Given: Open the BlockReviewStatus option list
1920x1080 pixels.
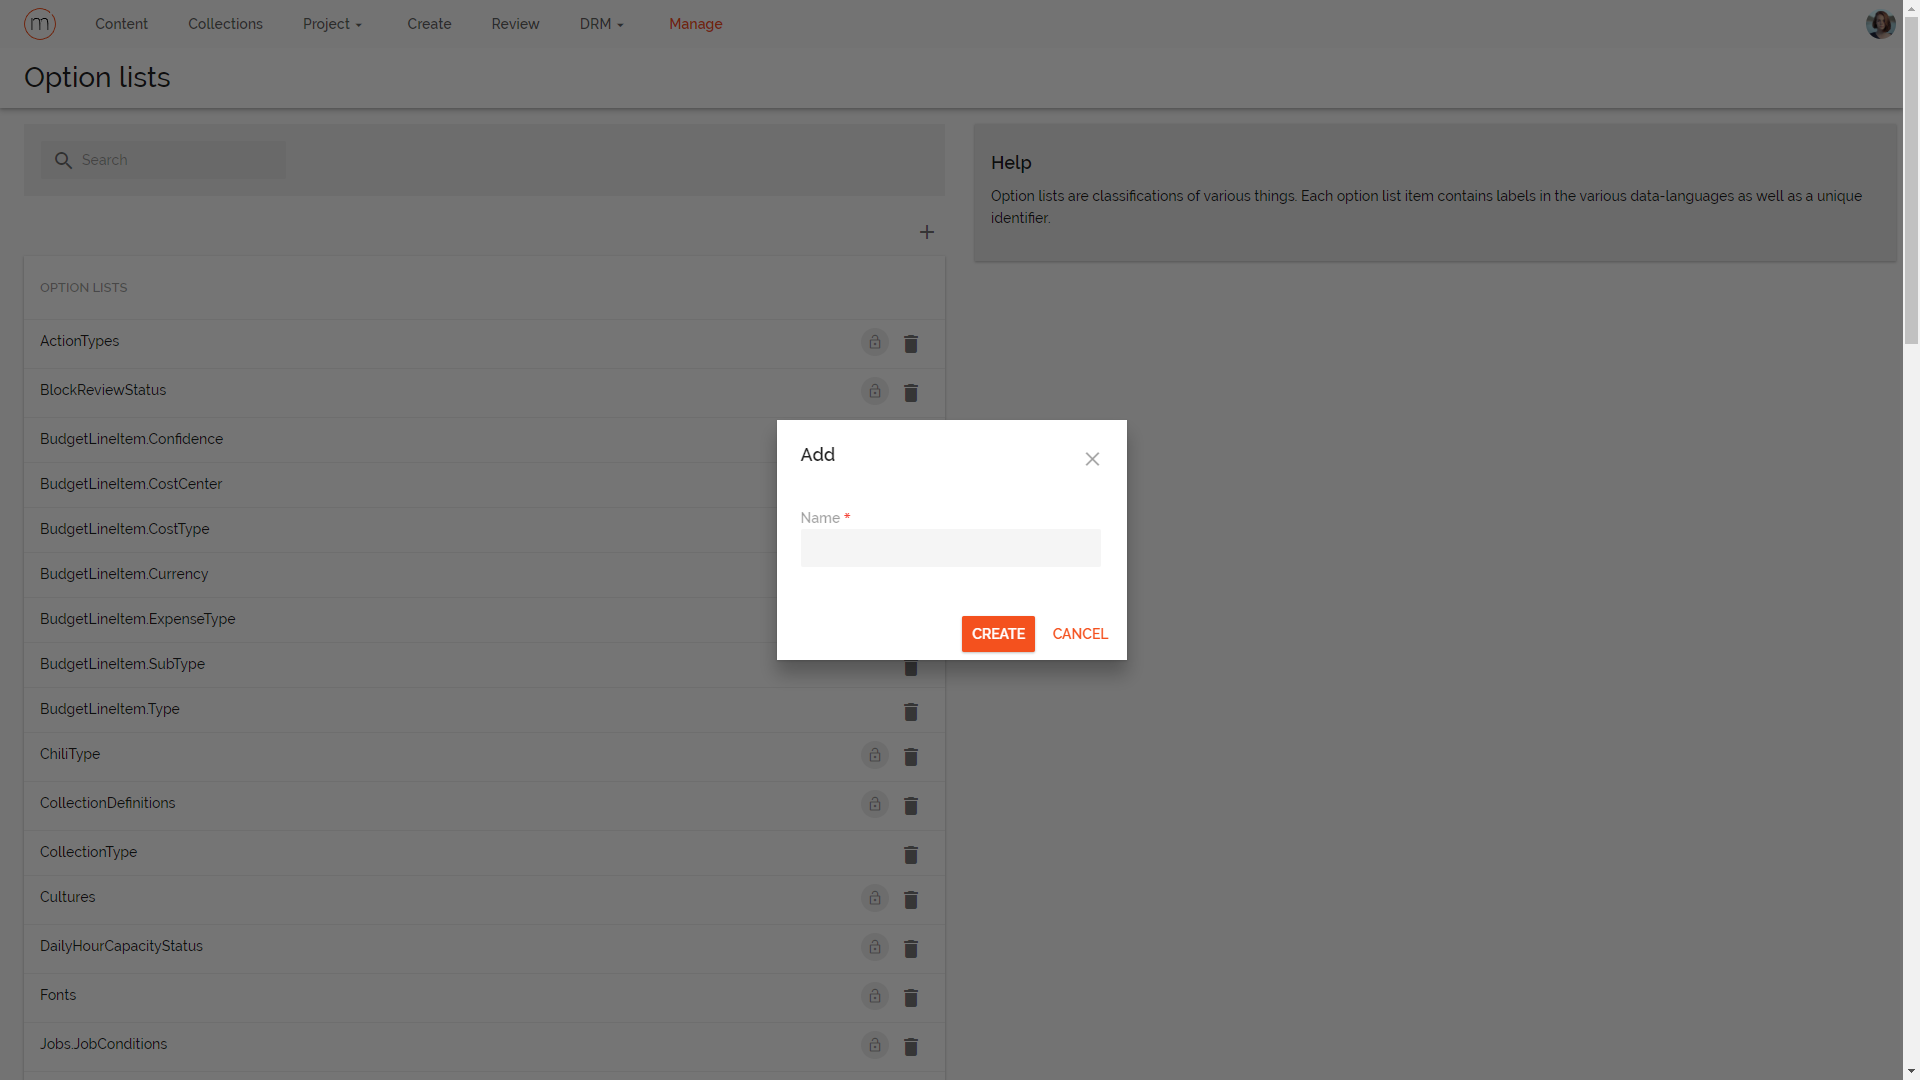Looking at the screenshot, I should (x=103, y=390).
